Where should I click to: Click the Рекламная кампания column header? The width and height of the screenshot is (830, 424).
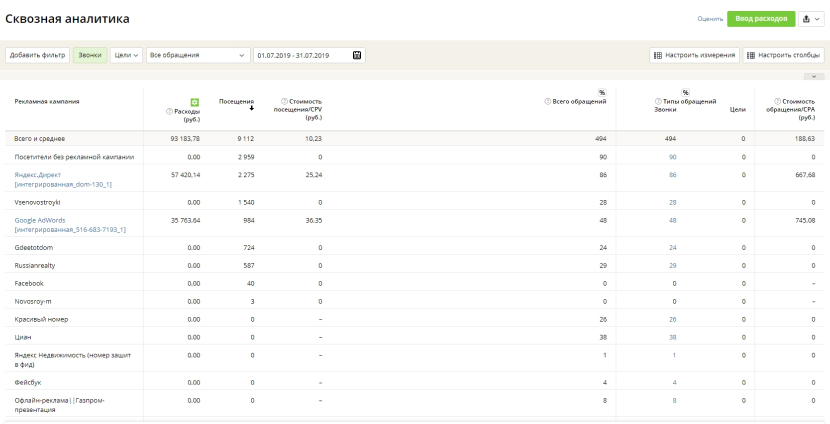47,101
